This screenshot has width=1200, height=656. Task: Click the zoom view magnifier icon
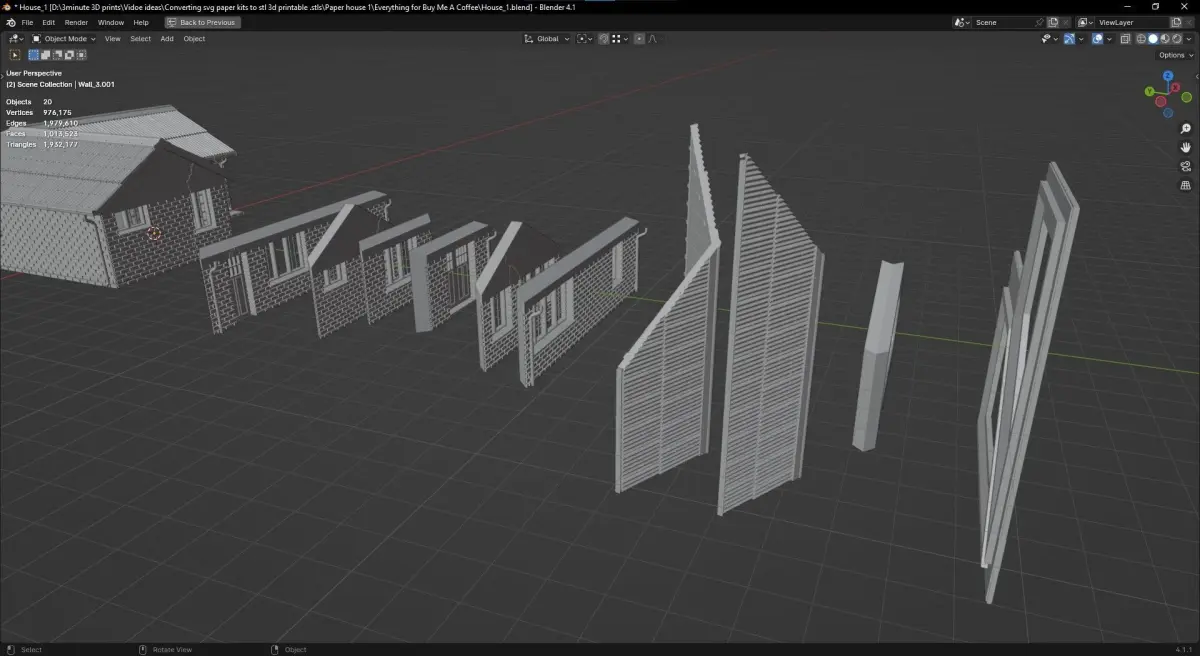[x=1186, y=129]
